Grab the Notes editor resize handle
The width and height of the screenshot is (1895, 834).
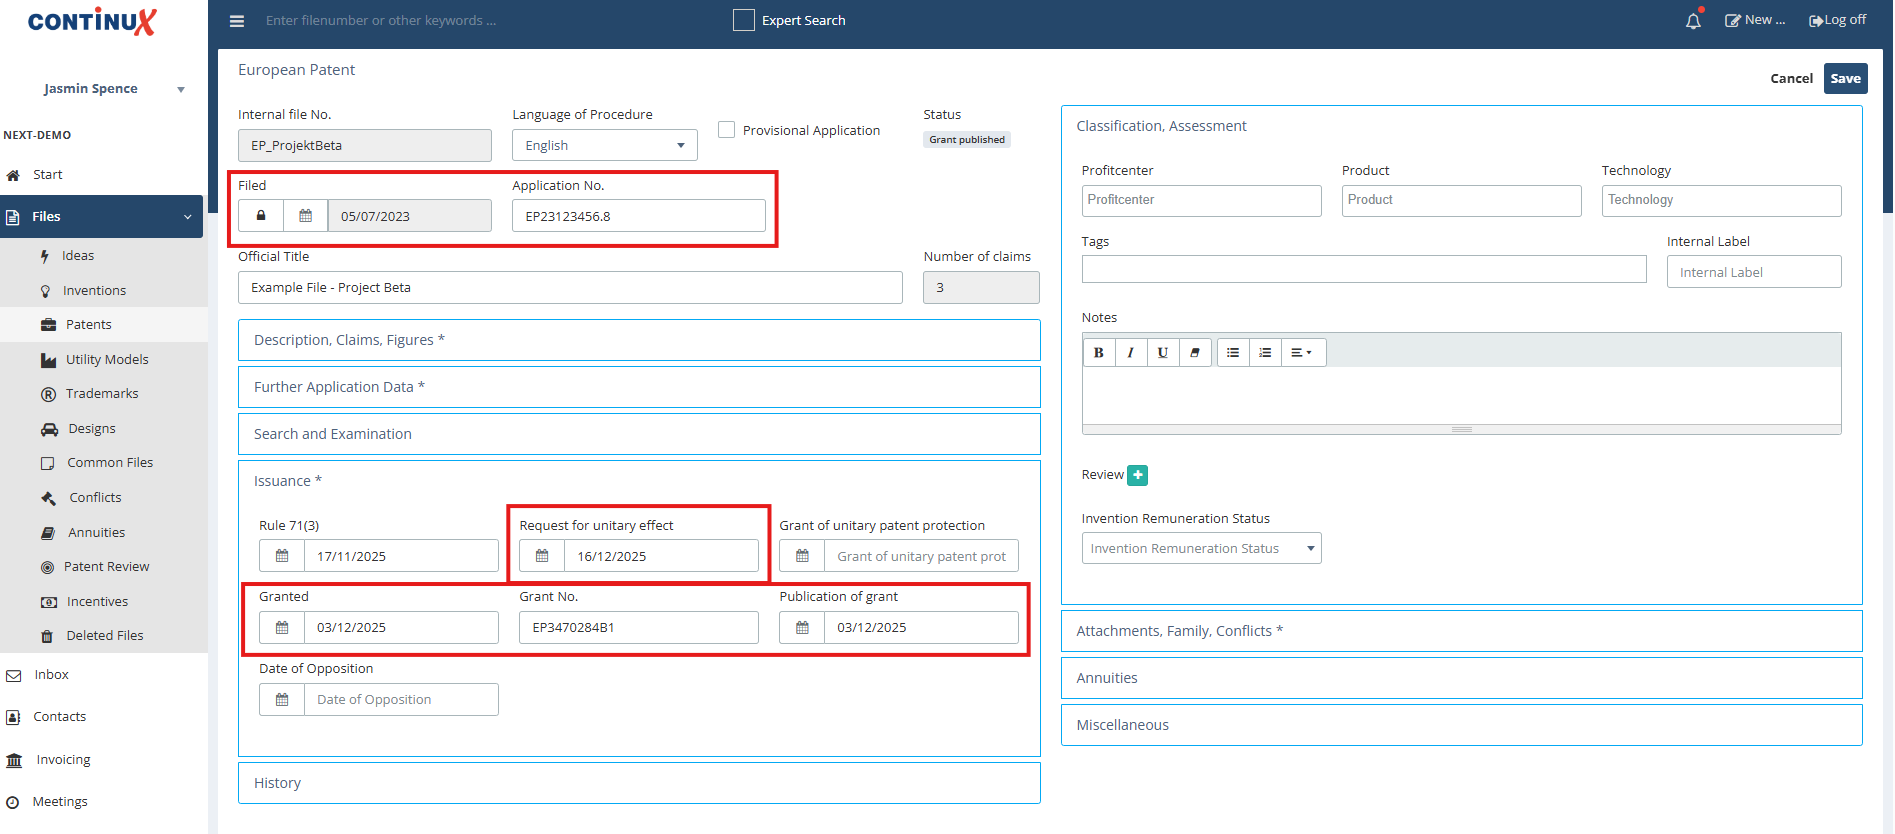pos(1462,429)
